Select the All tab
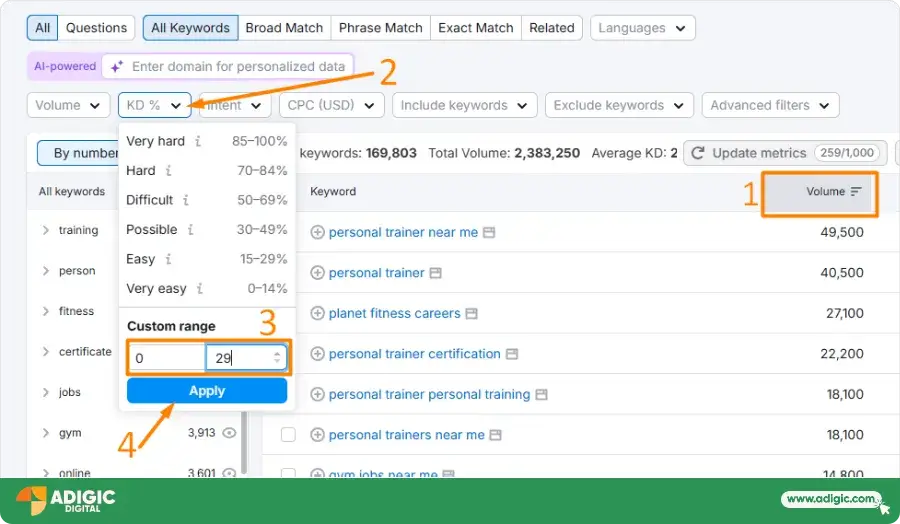Viewport: 900px width, 524px height. click(x=42, y=28)
